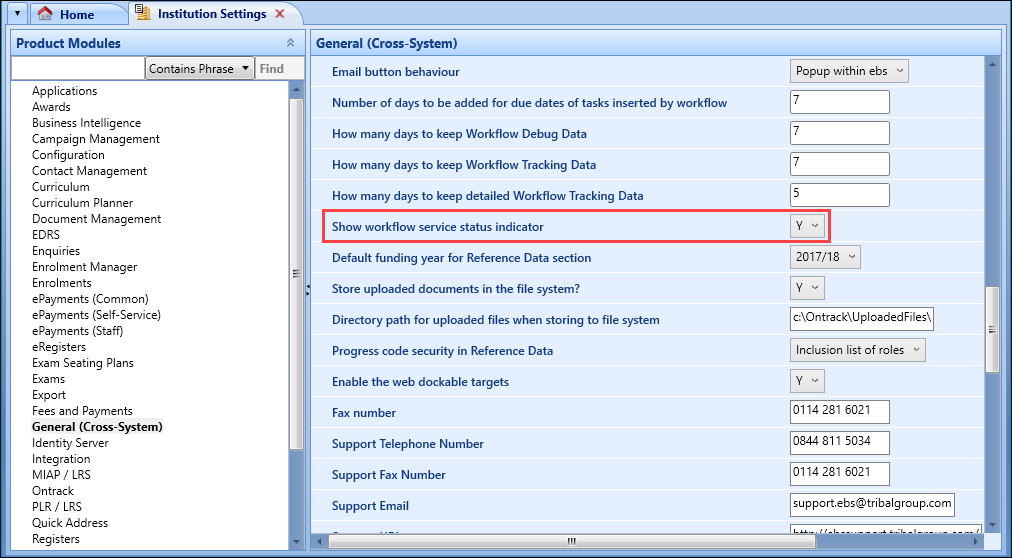The height and width of the screenshot is (558, 1012).
Task: Collapse the Product Modules panel
Action: pos(290,43)
